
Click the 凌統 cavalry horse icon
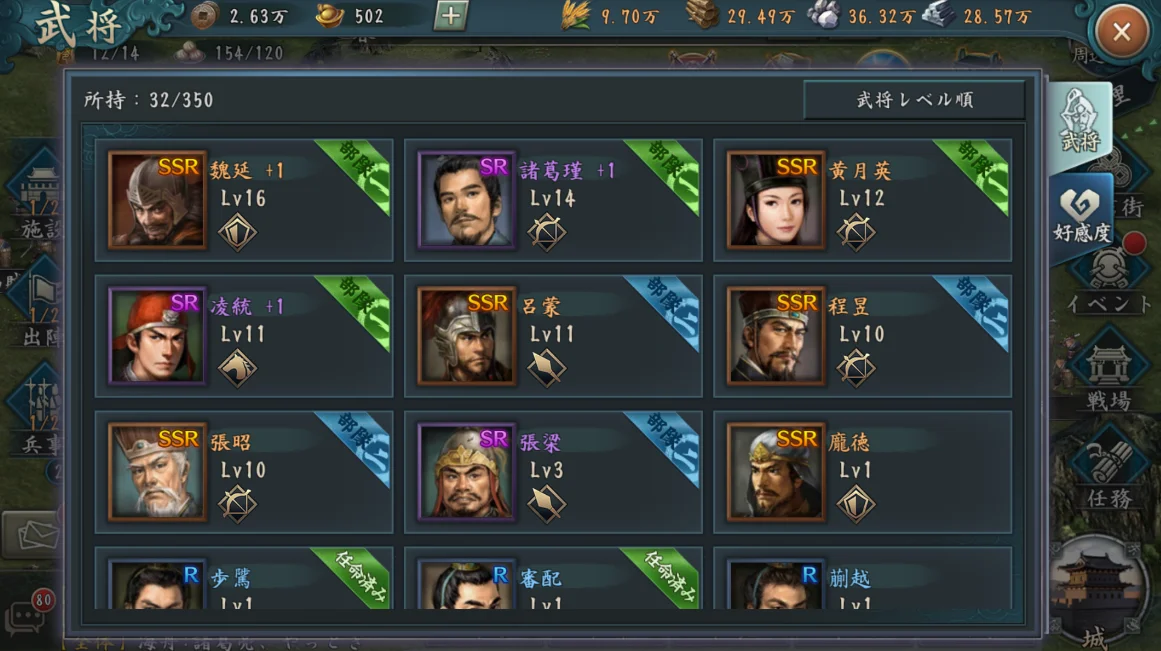coord(237,368)
